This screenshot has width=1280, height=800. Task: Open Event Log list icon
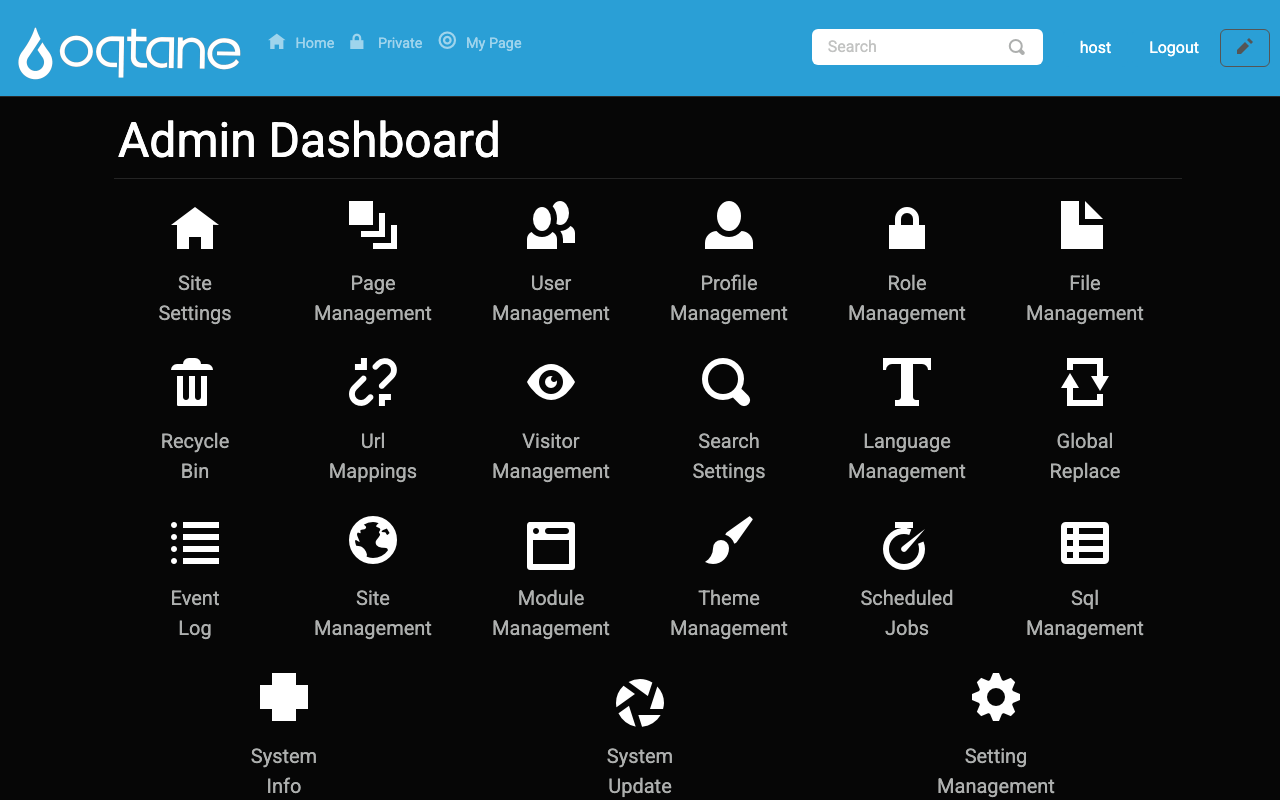tap(195, 543)
